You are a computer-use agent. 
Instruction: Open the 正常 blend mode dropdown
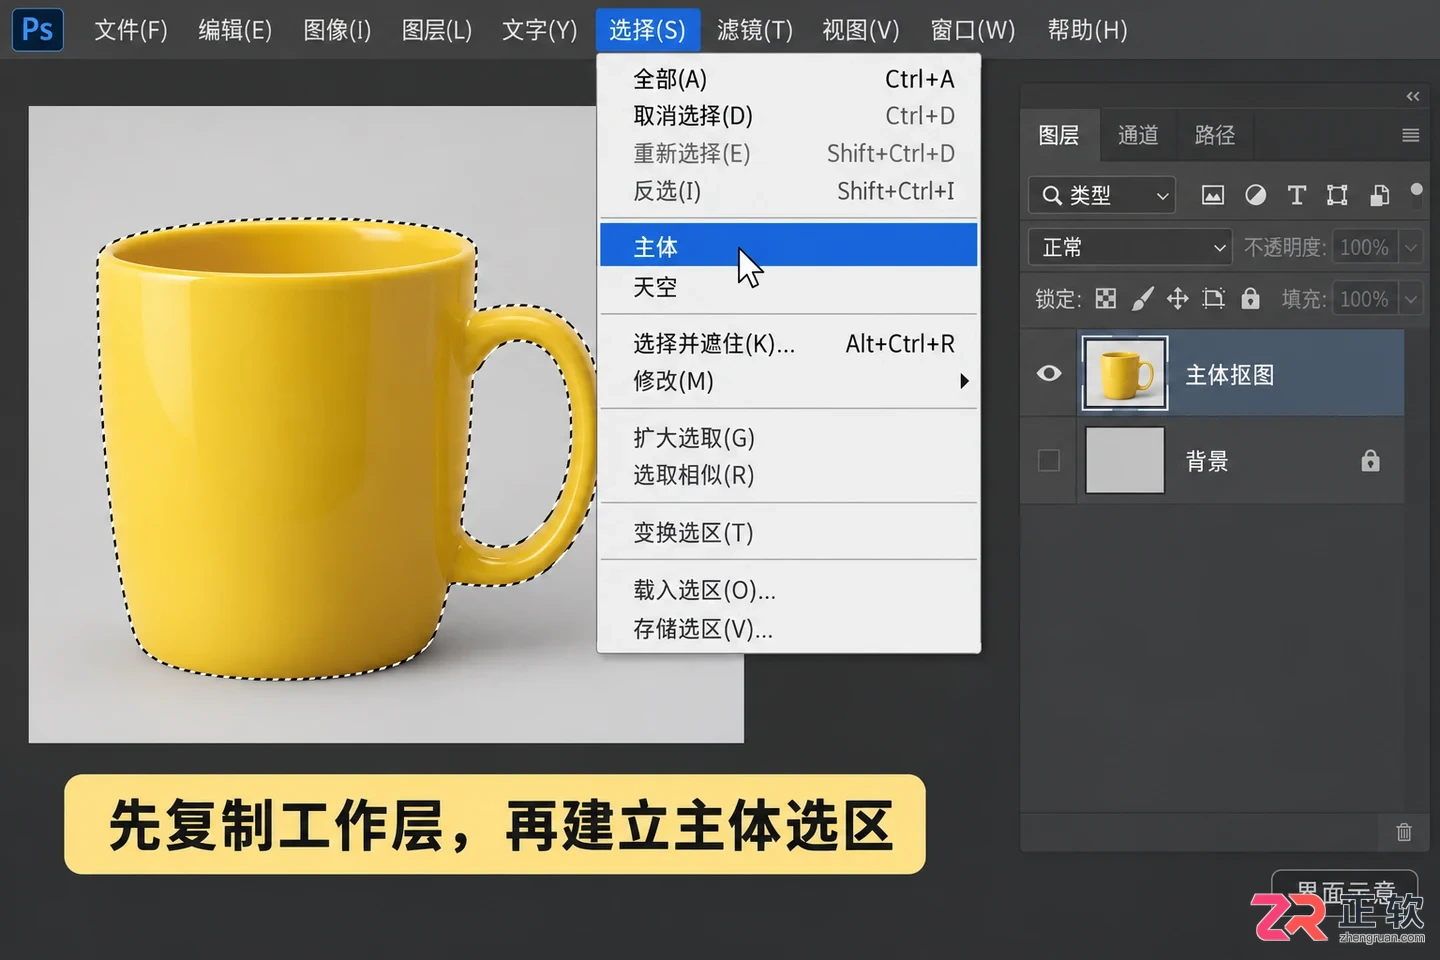click(1130, 247)
